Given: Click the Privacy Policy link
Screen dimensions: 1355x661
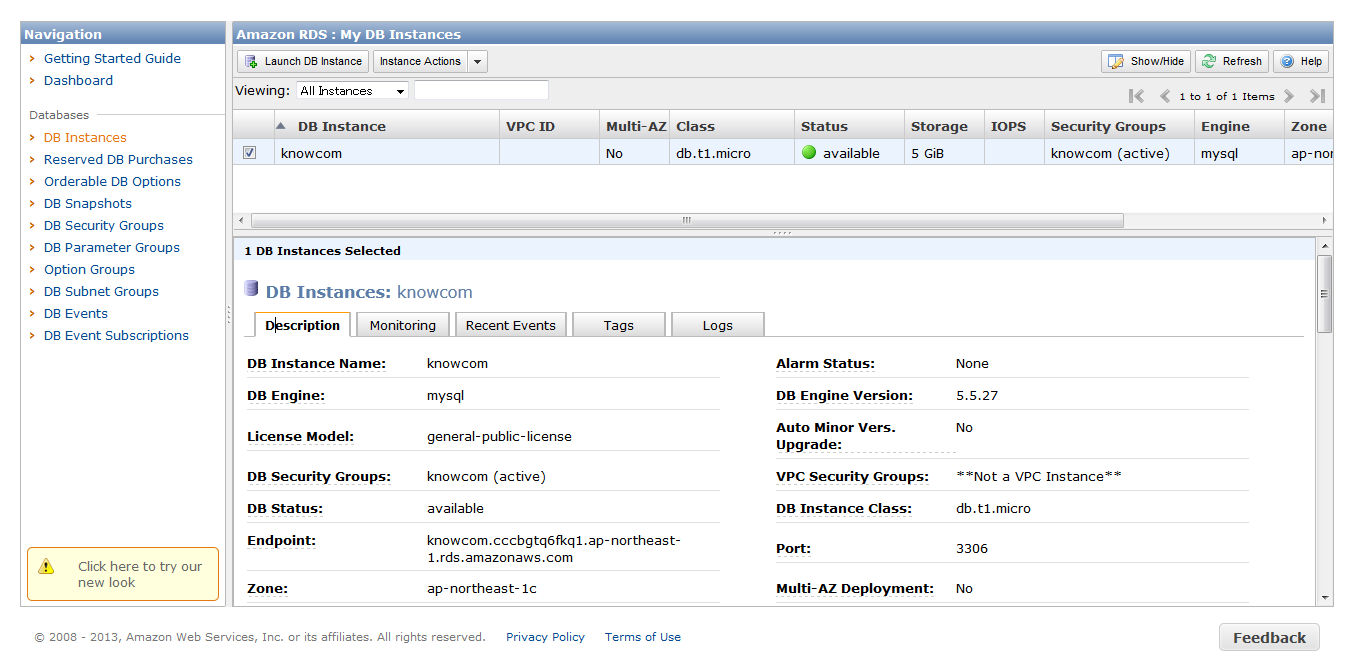Looking at the screenshot, I should click(x=545, y=637).
